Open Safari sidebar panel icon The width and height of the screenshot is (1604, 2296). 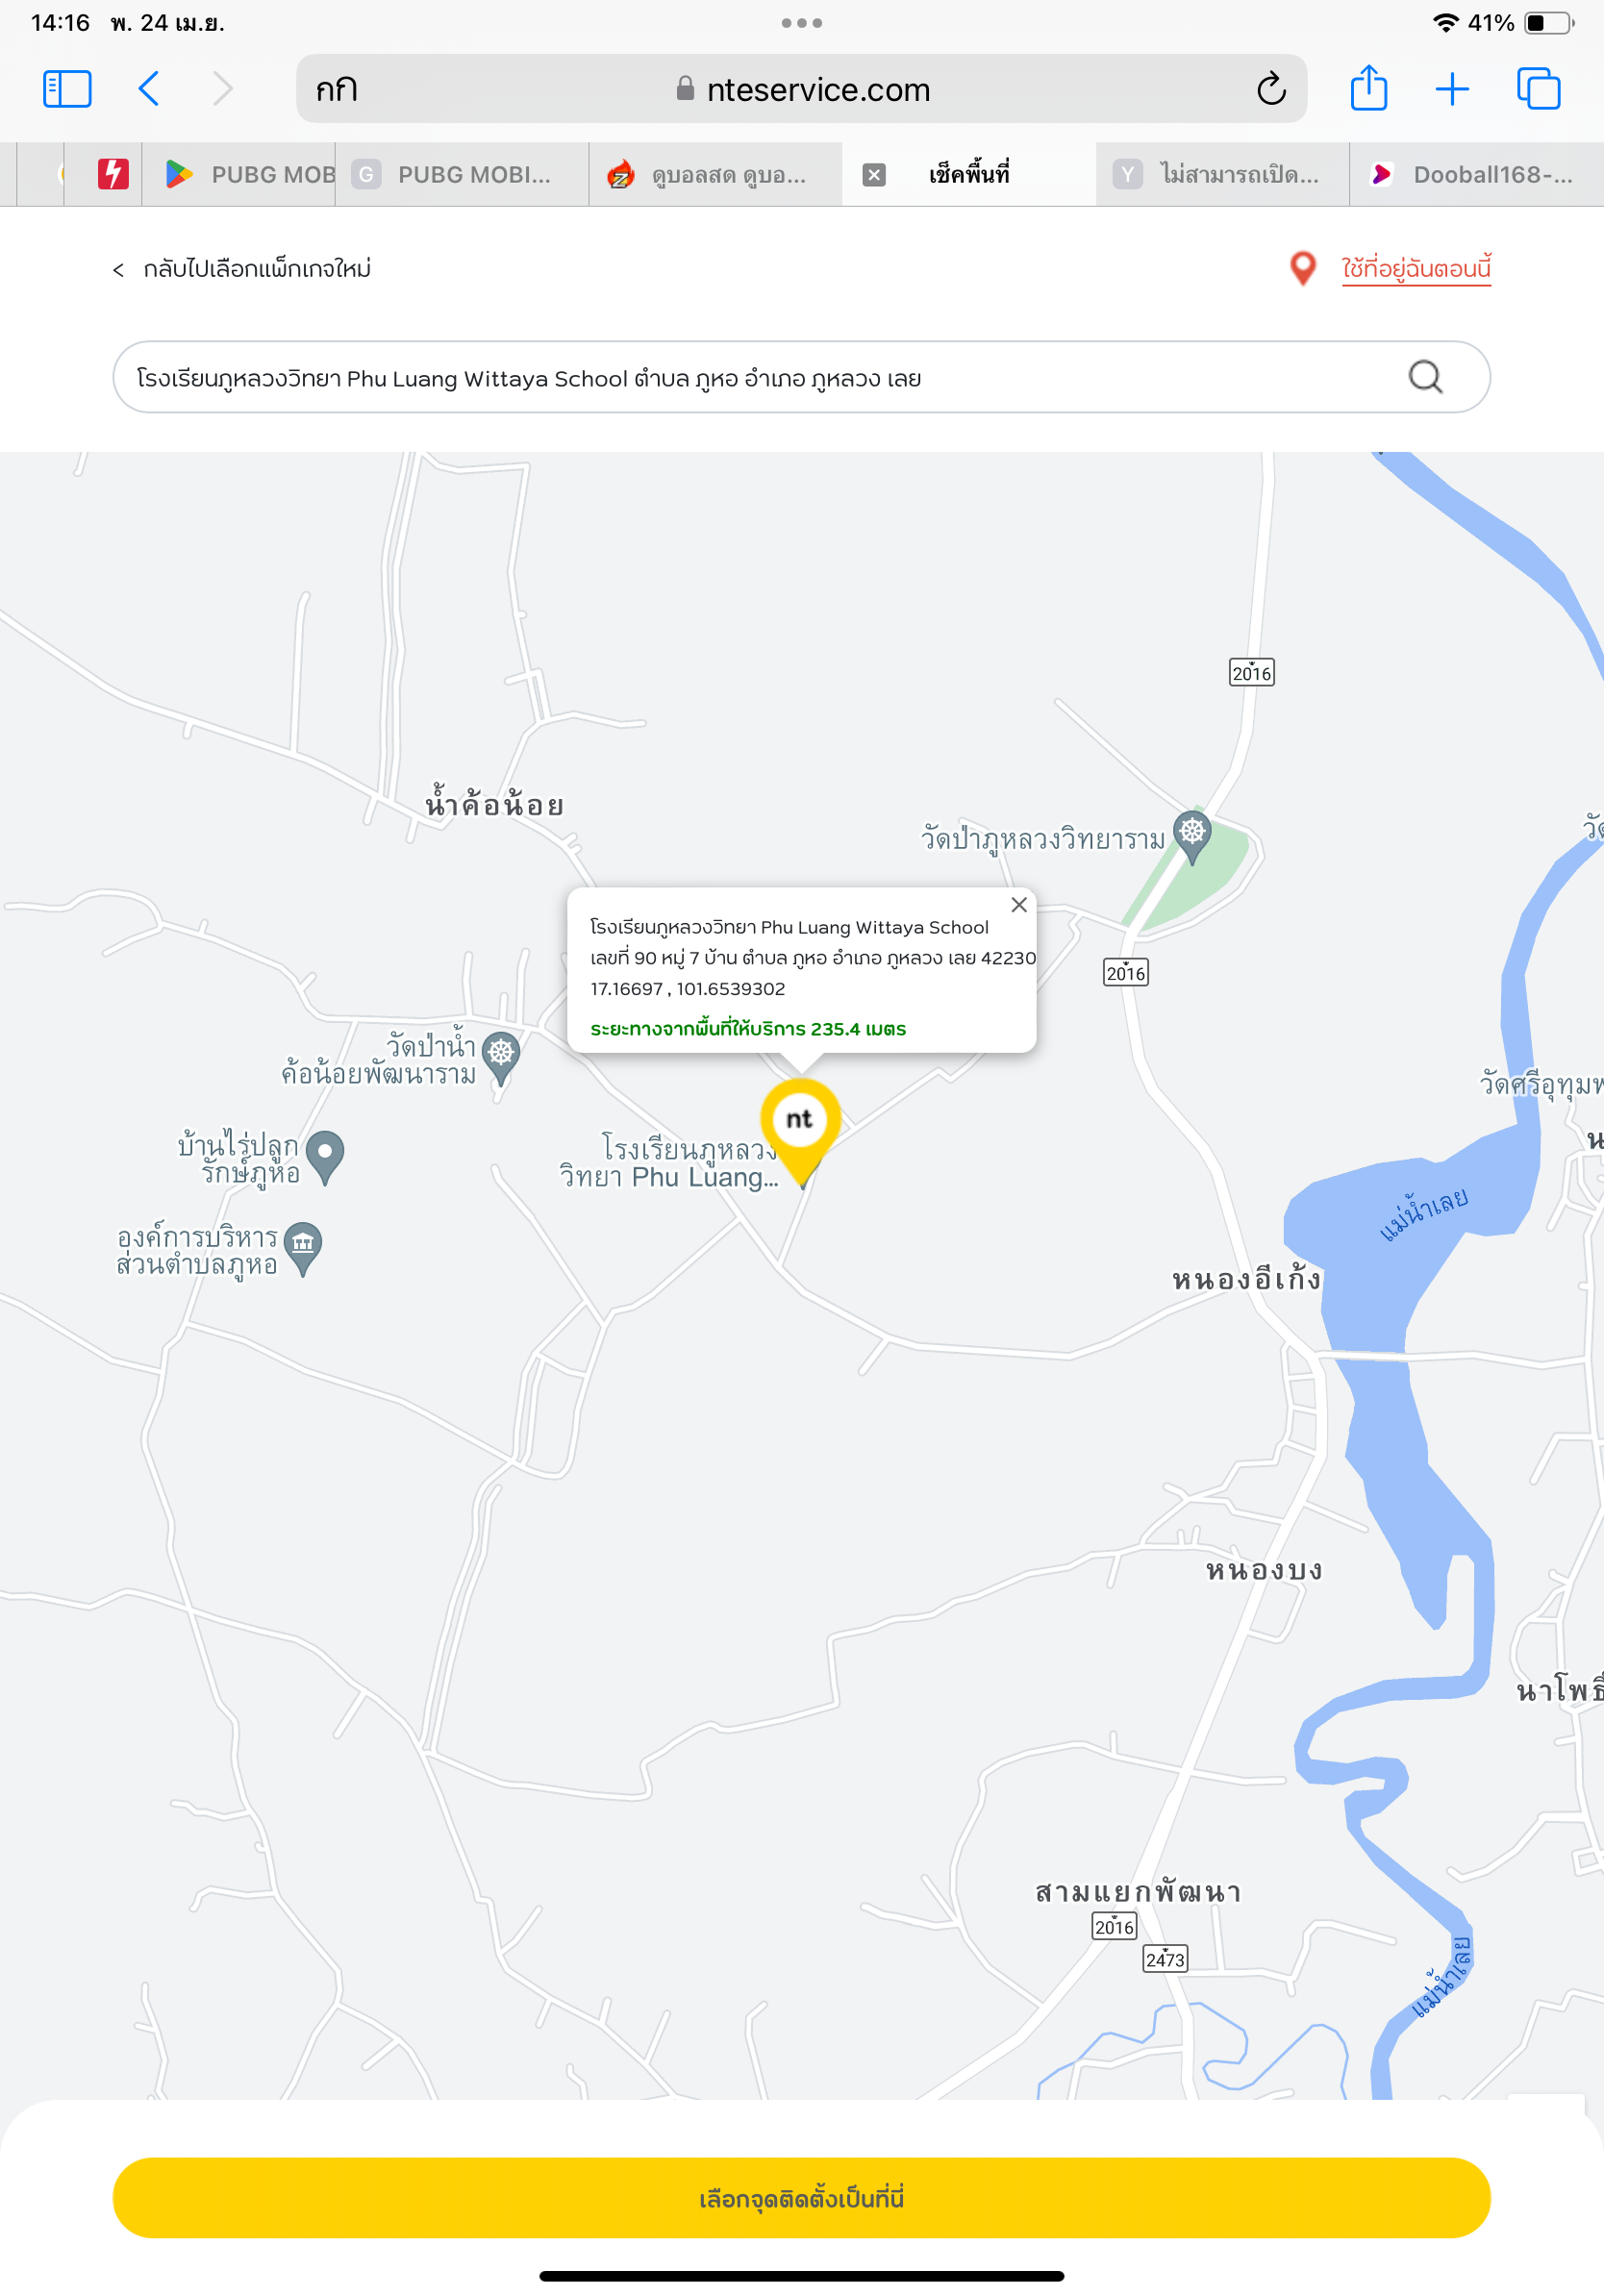(x=67, y=89)
